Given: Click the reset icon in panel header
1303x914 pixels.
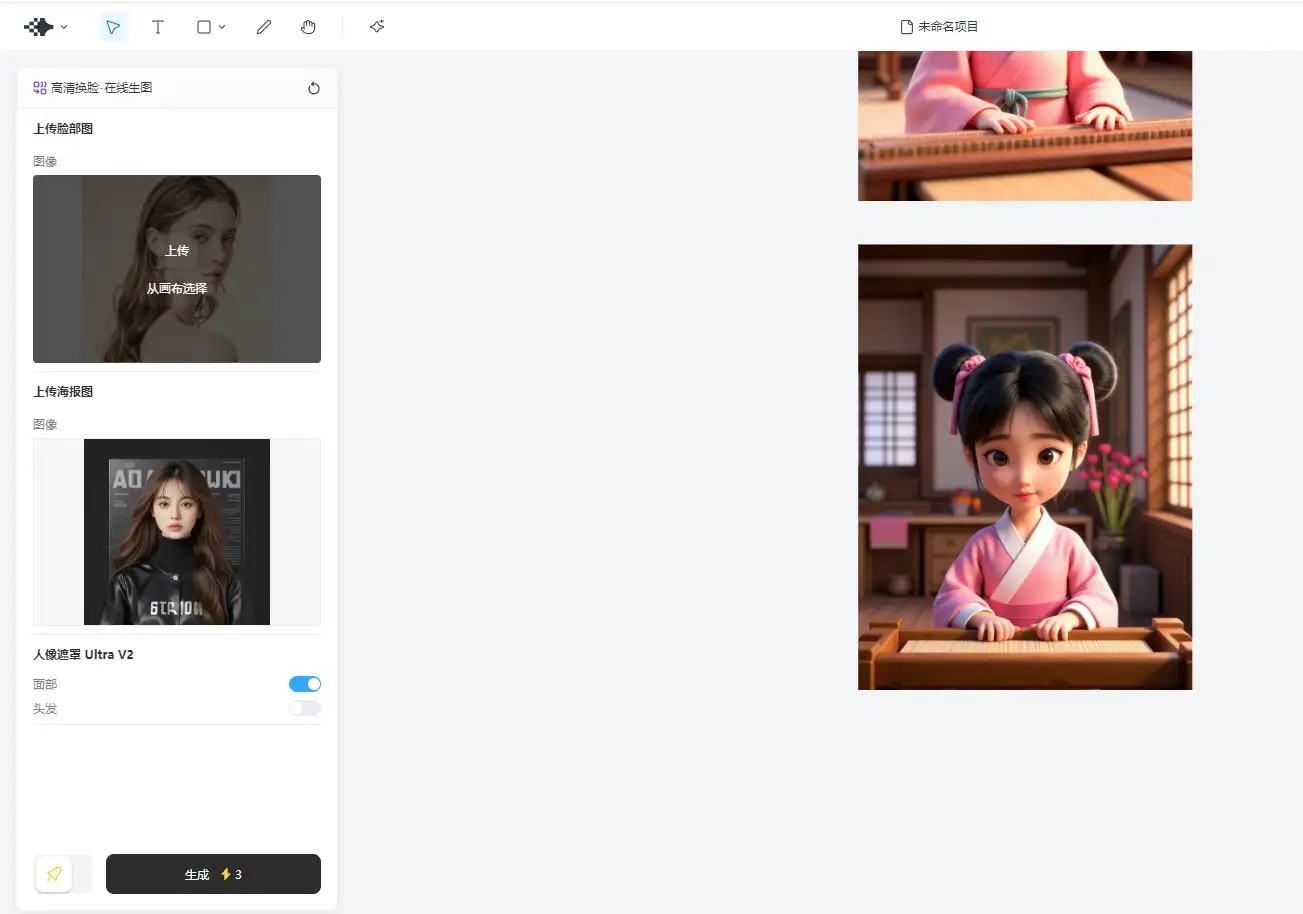Looking at the screenshot, I should click(x=314, y=88).
